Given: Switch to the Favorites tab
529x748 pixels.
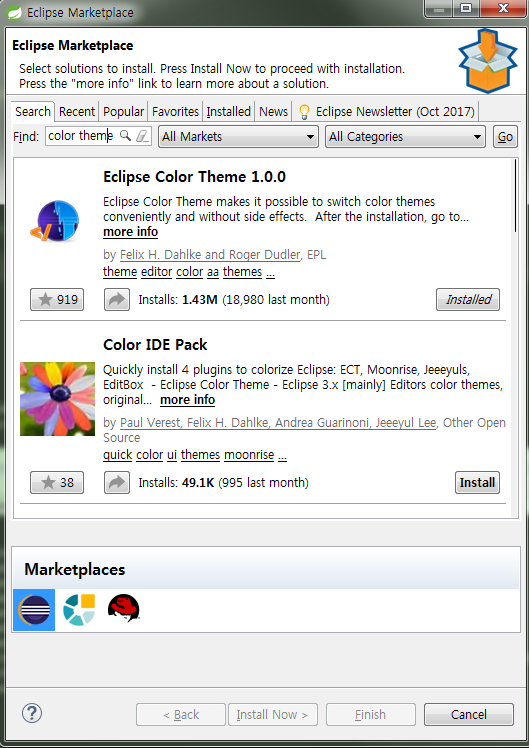Looking at the screenshot, I should click(x=175, y=112).
